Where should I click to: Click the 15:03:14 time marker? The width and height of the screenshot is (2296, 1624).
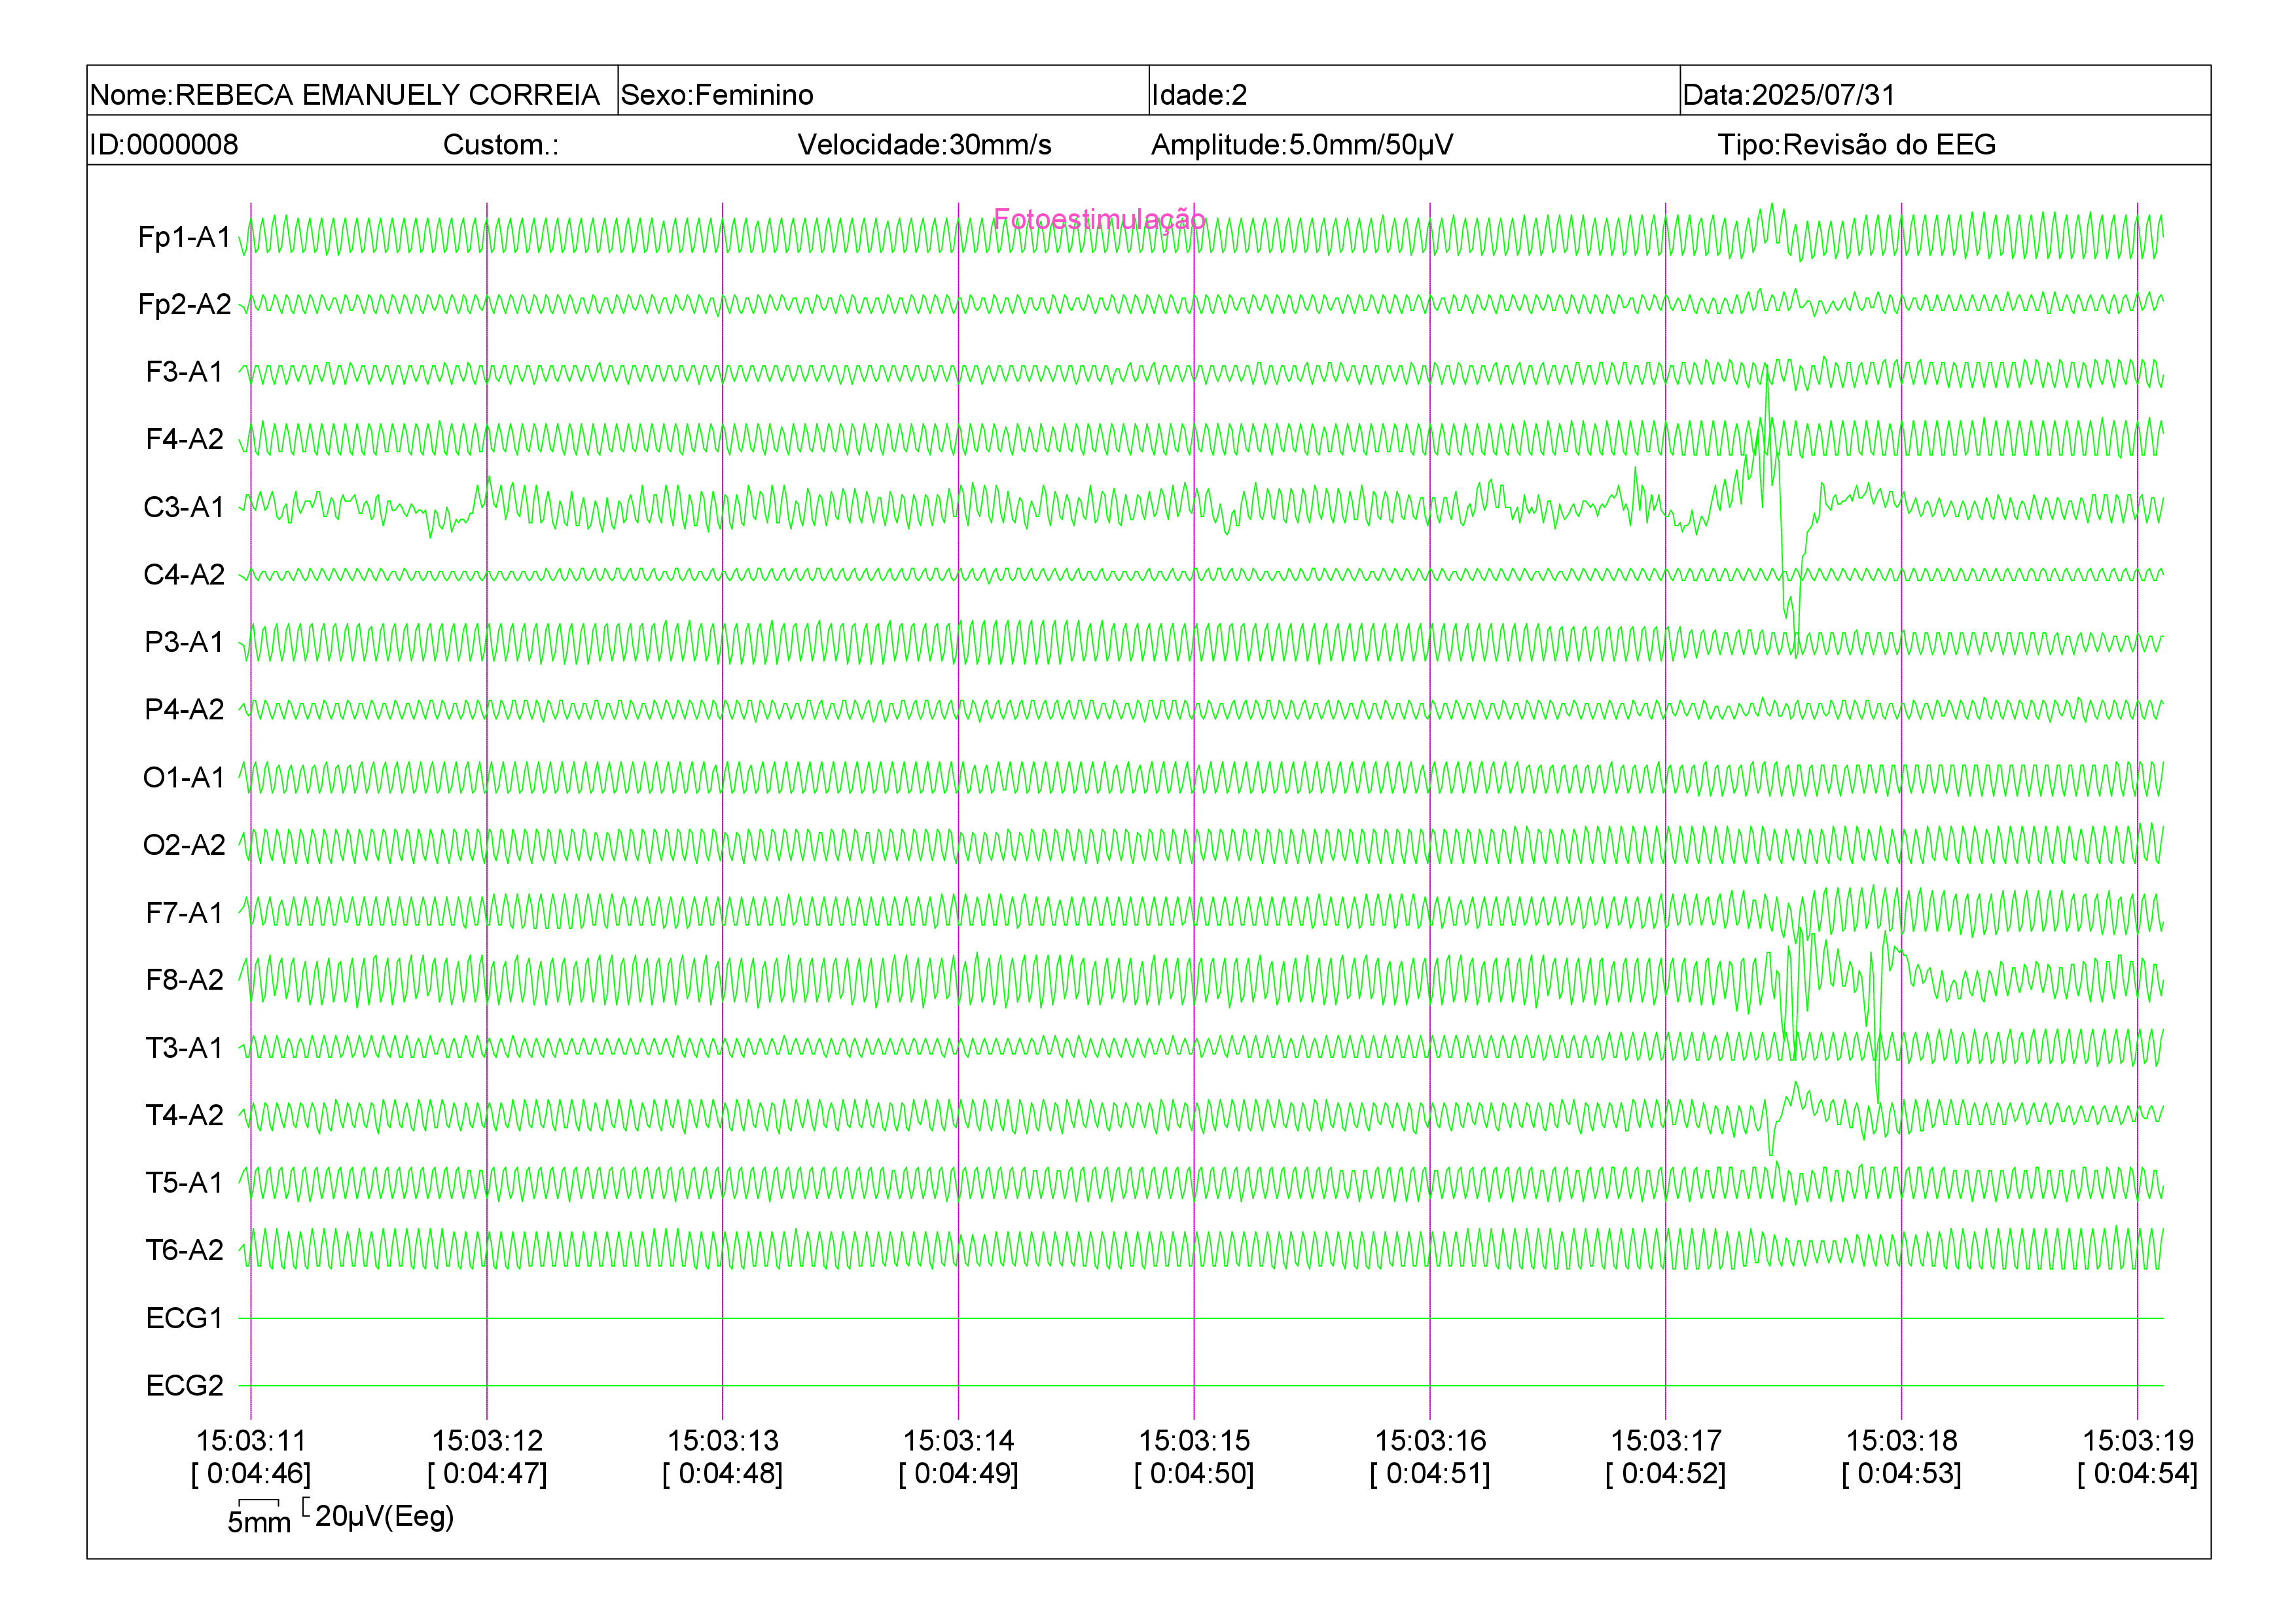[958, 1441]
